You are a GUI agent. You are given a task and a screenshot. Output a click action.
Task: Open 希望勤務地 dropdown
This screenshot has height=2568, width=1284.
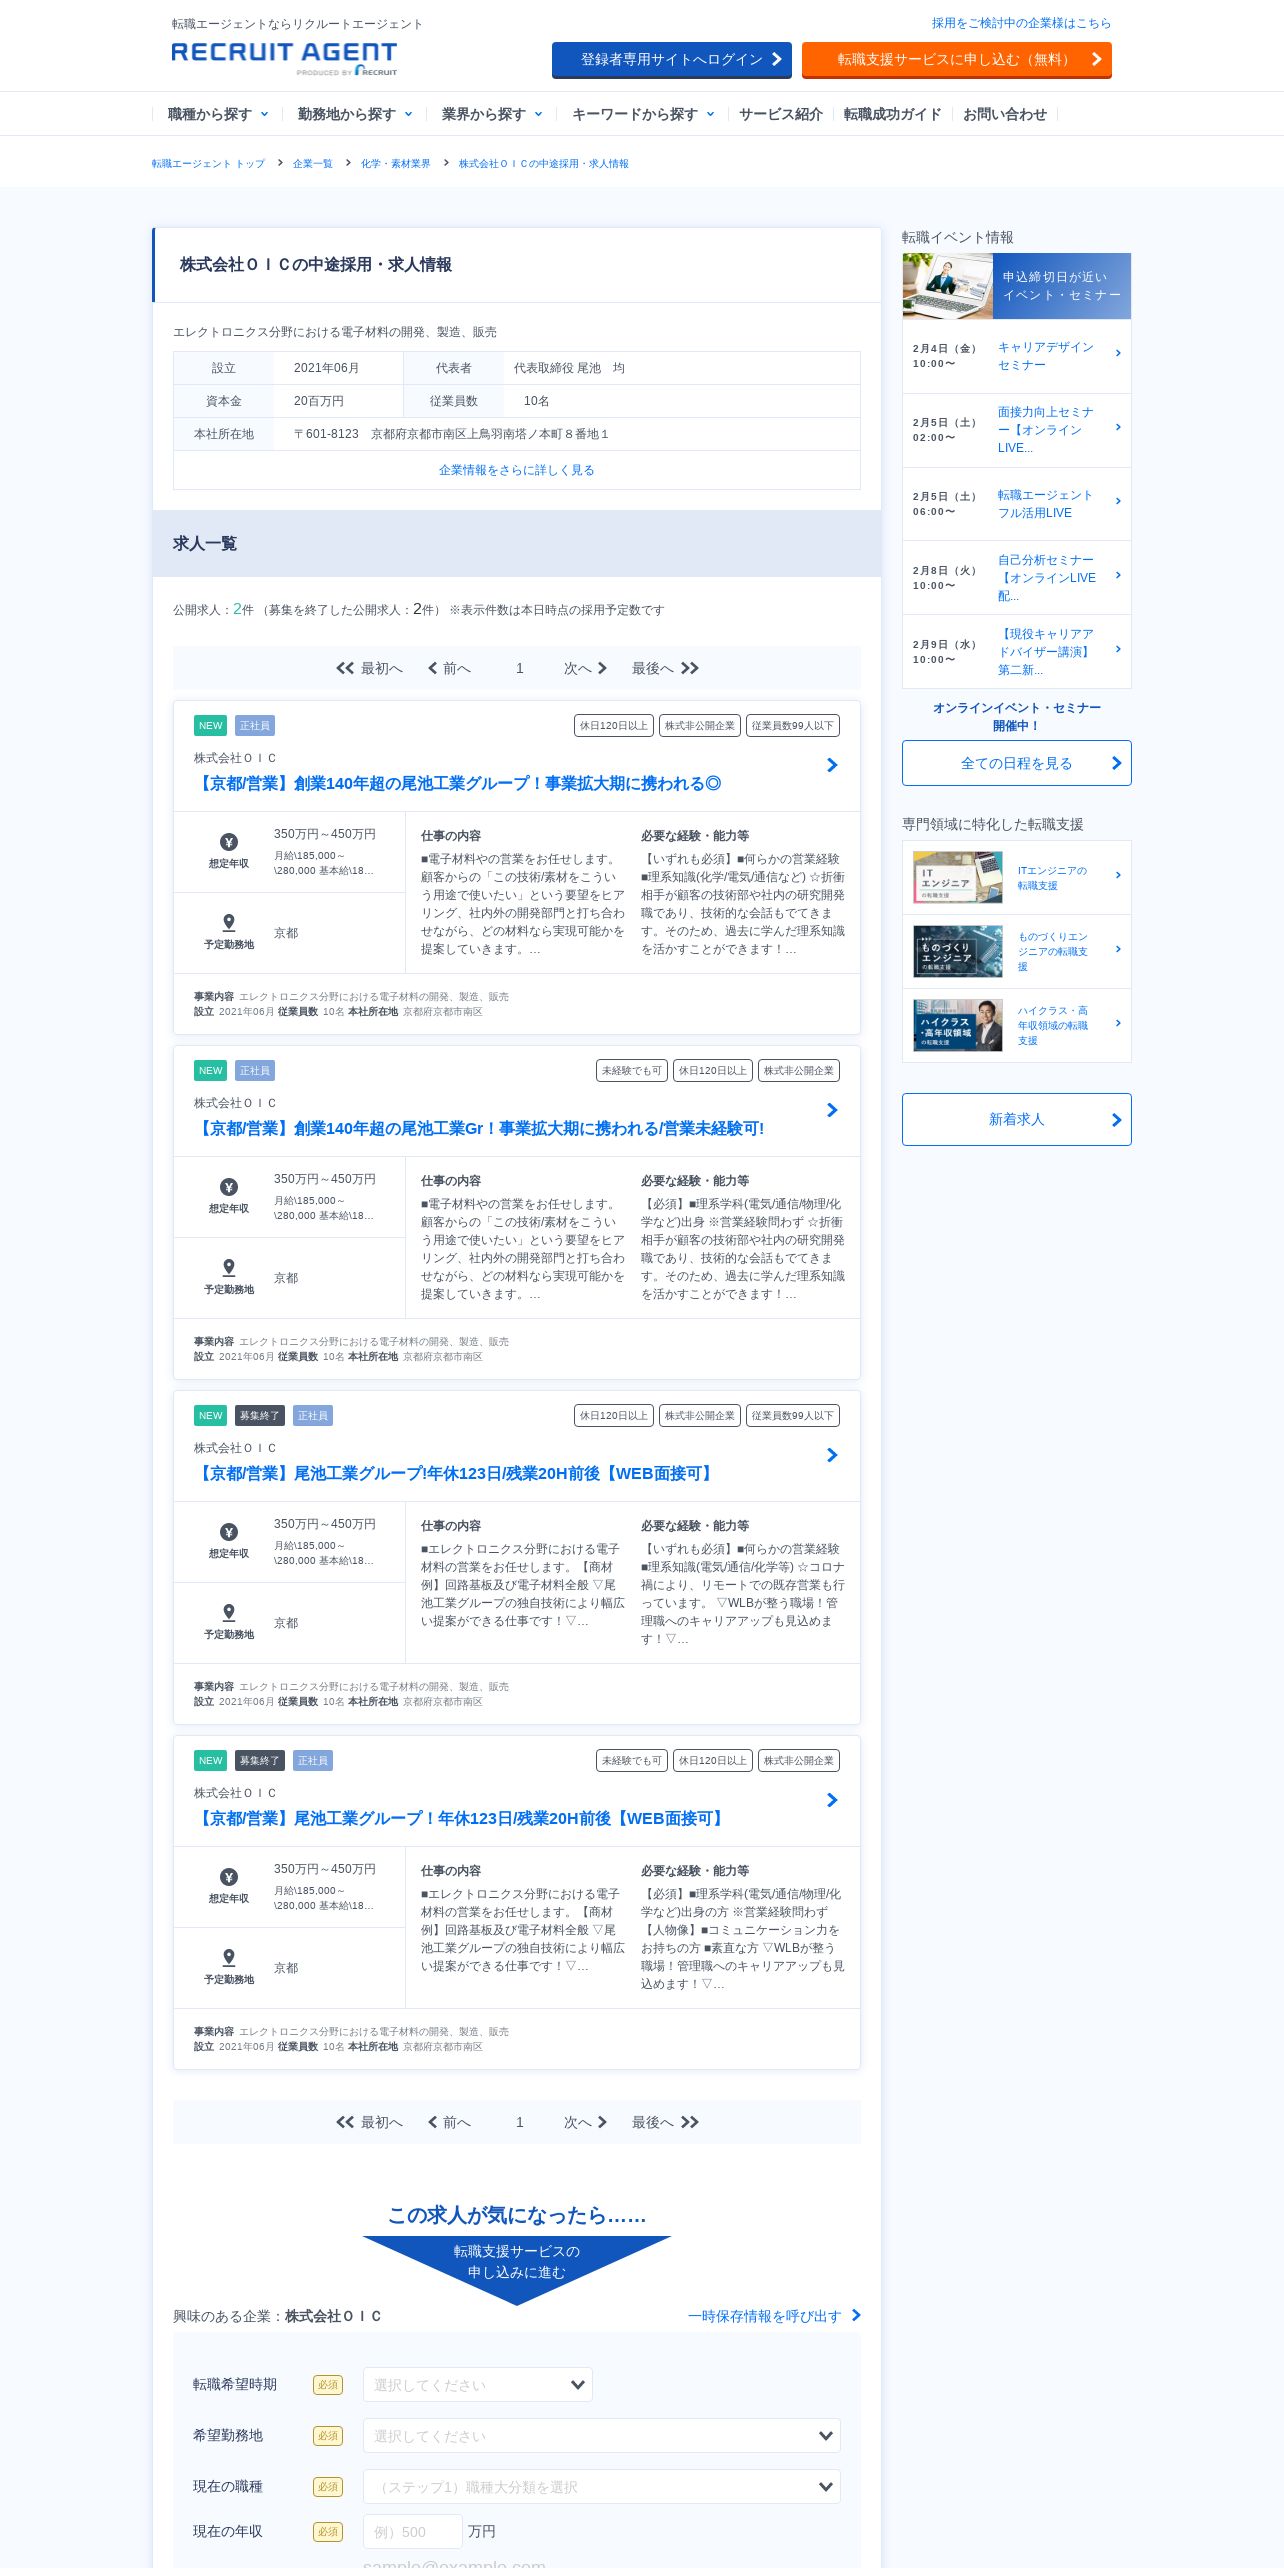602,2436
